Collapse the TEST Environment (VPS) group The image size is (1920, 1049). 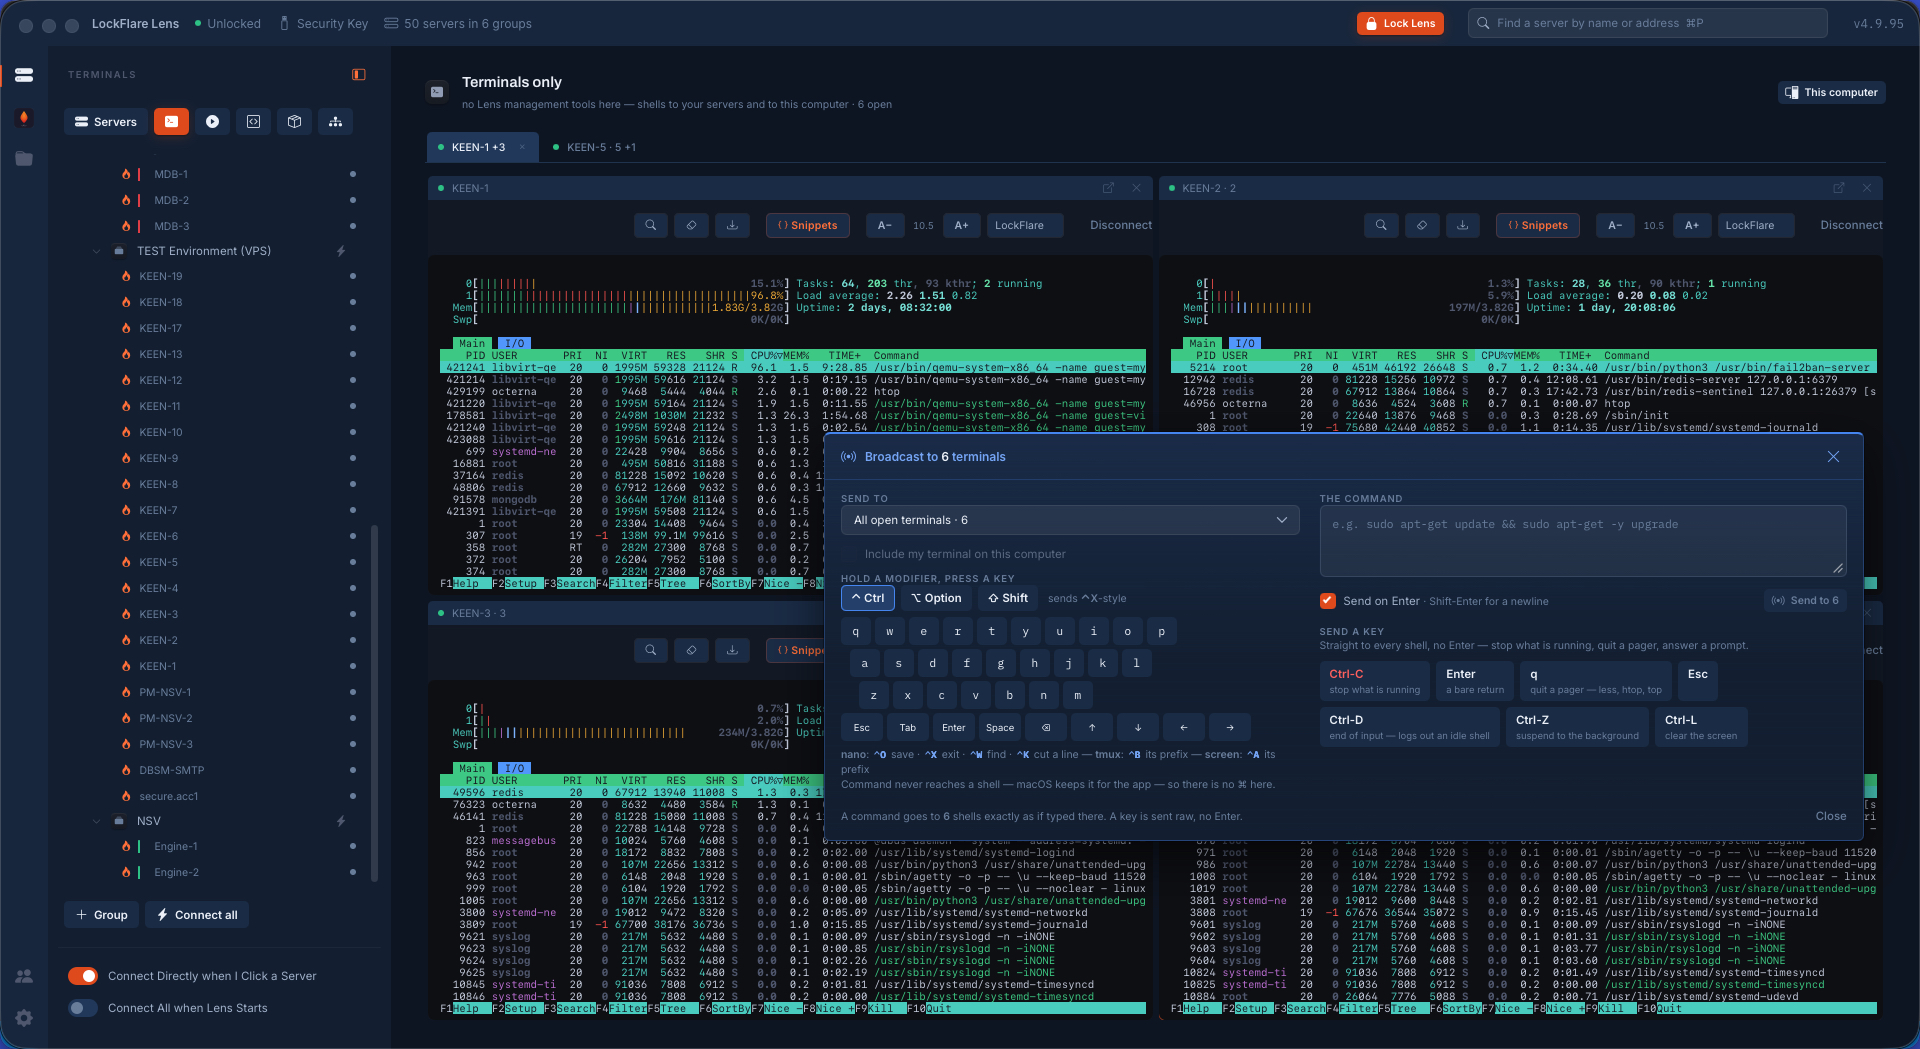point(97,251)
